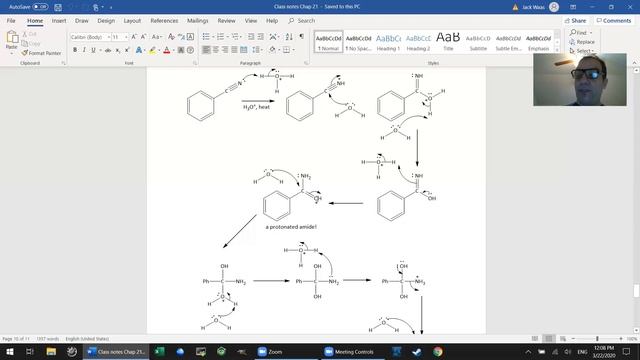Click the Windows Start button

[x=10, y=351]
